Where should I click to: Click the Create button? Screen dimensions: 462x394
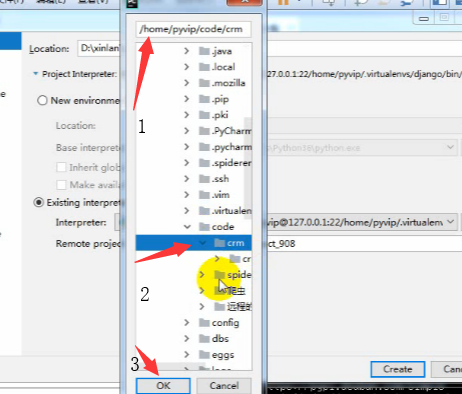(398, 369)
